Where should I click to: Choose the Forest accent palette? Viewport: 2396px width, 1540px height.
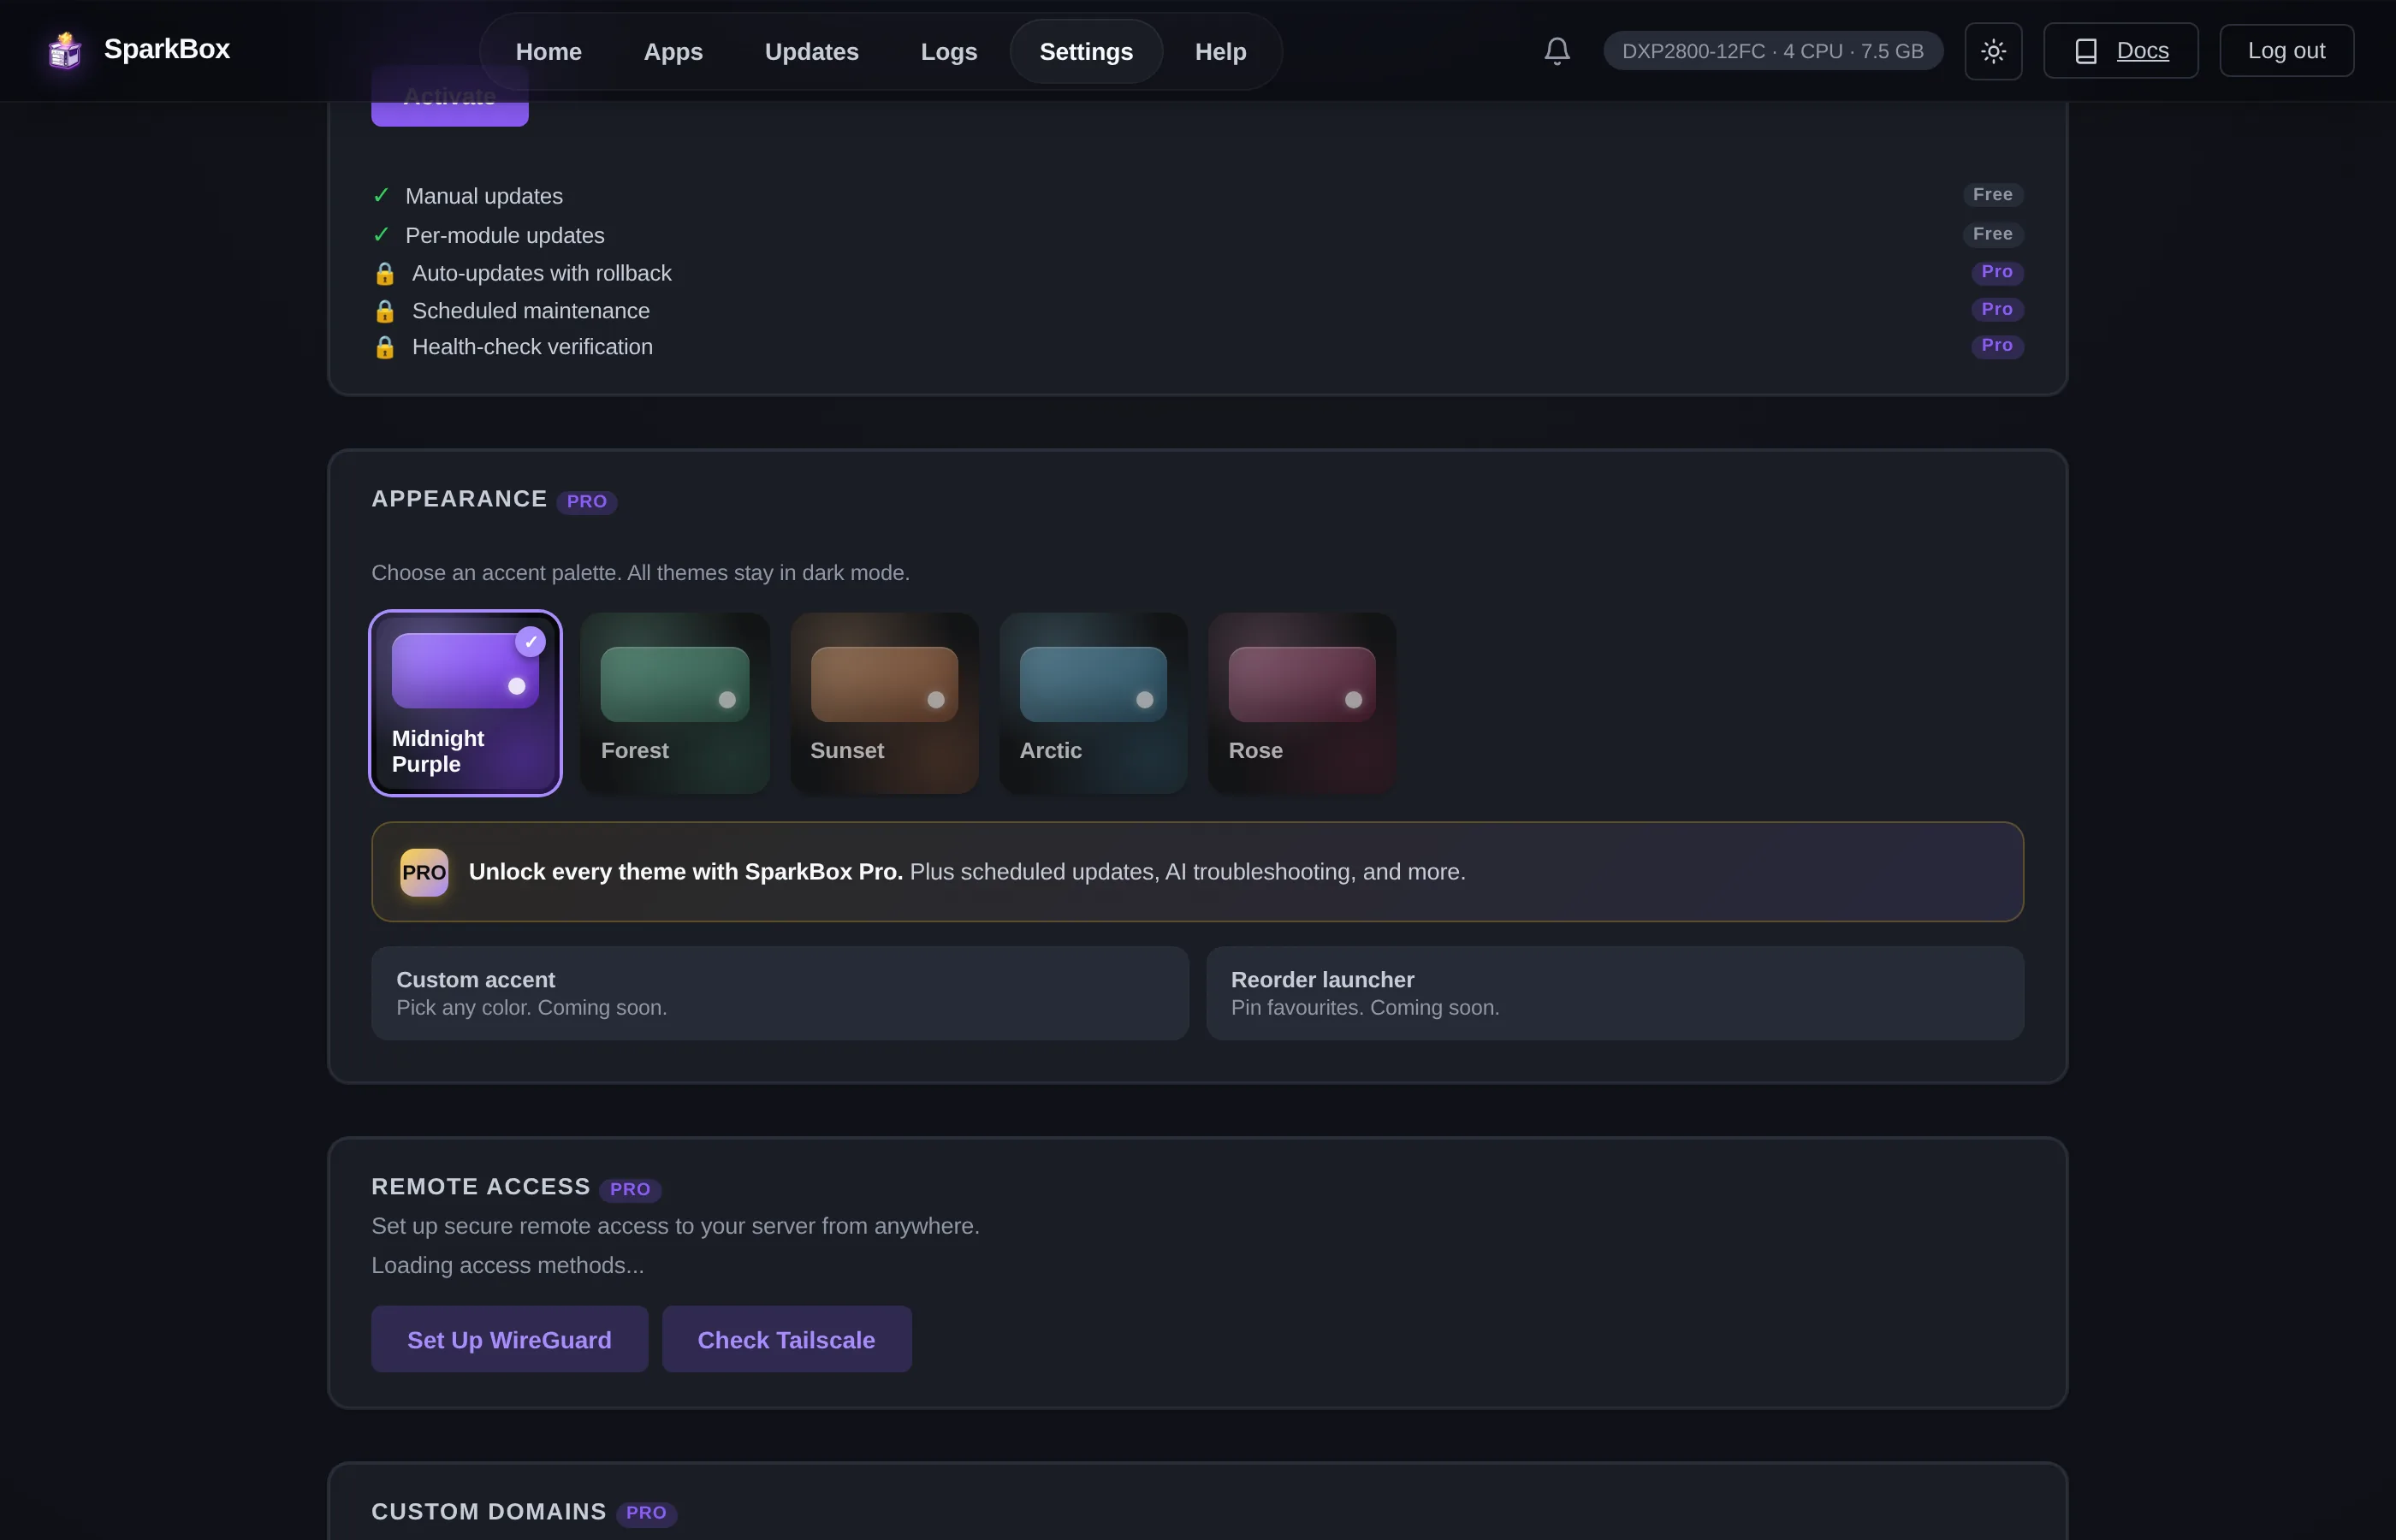675,703
